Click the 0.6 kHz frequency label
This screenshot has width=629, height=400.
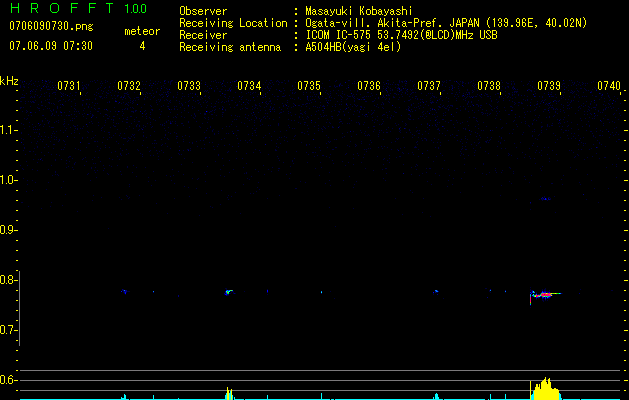coord(7,380)
